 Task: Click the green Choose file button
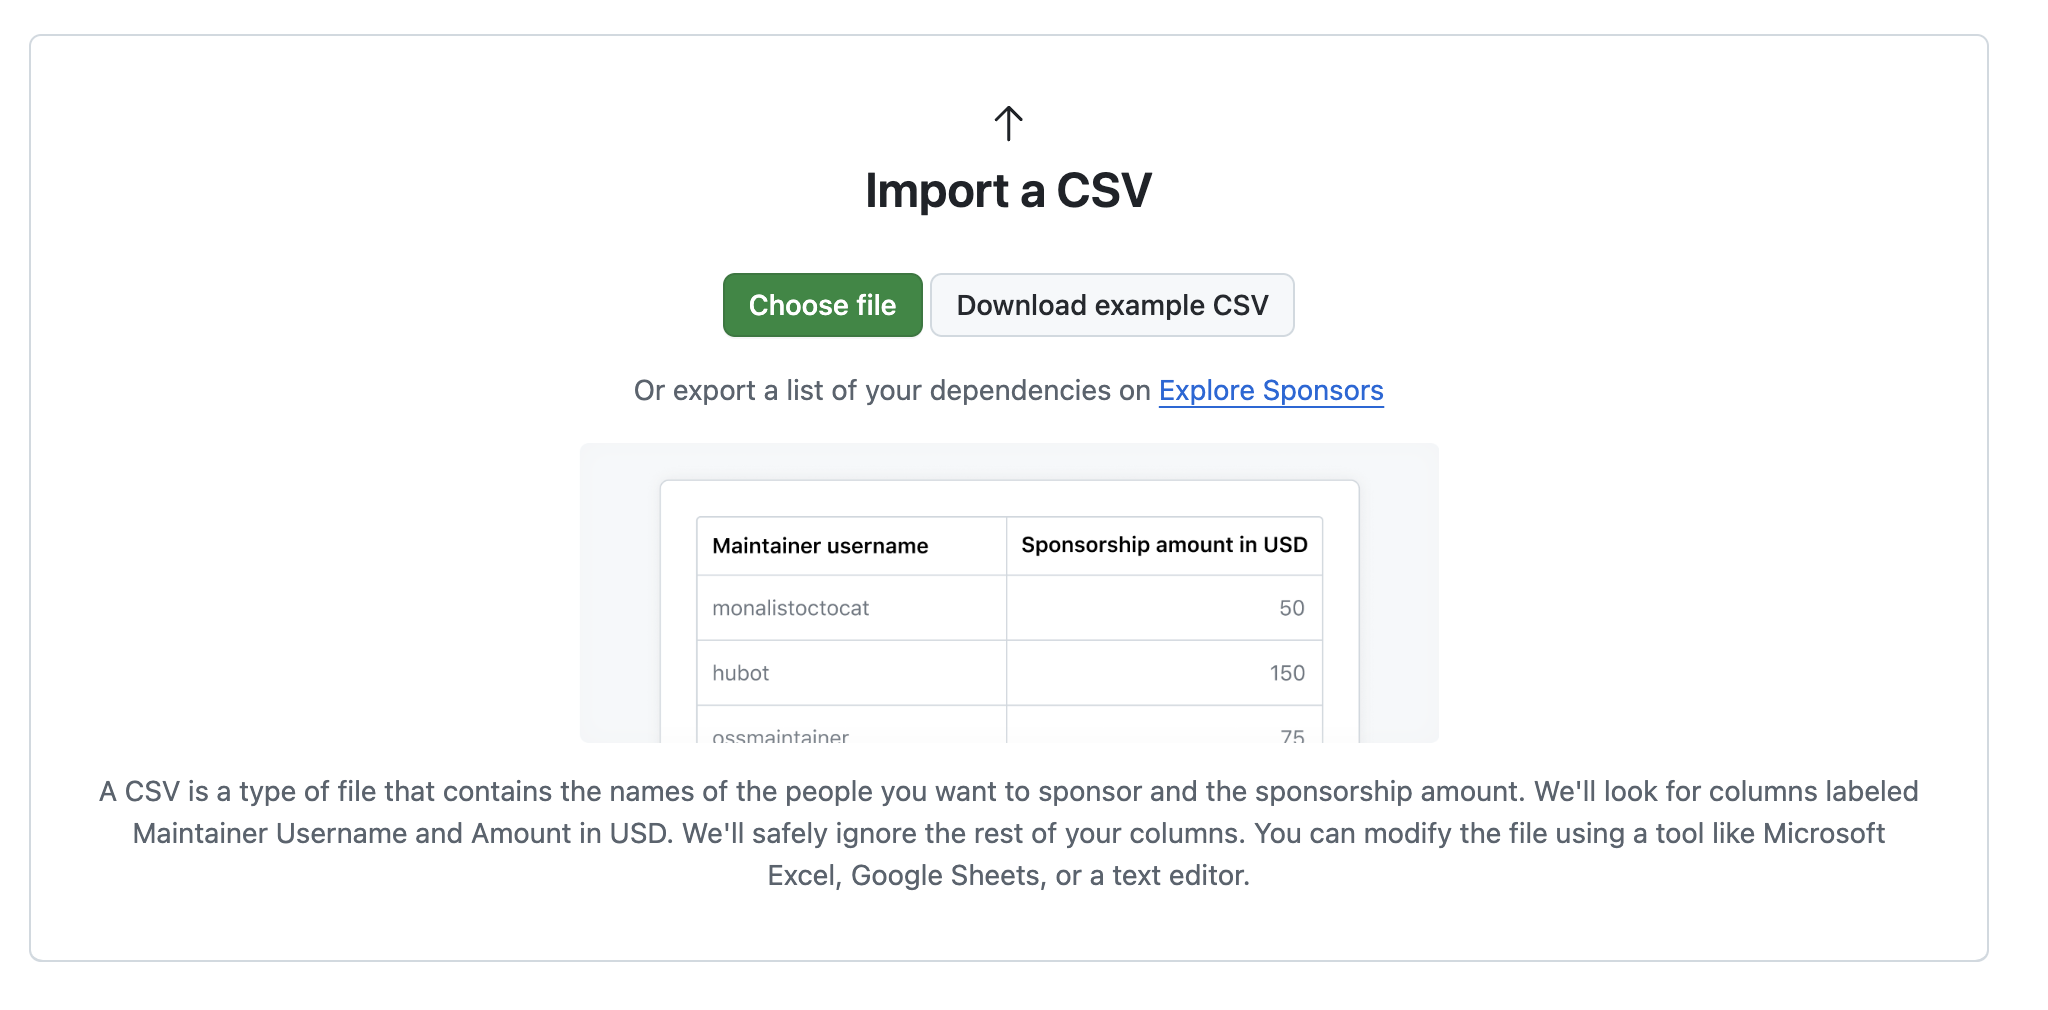pos(822,305)
